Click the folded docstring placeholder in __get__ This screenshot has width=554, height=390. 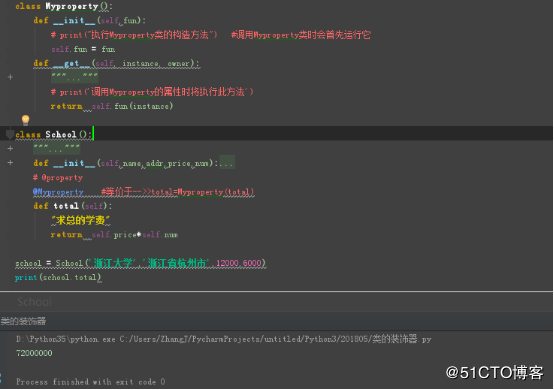pos(75,77)
